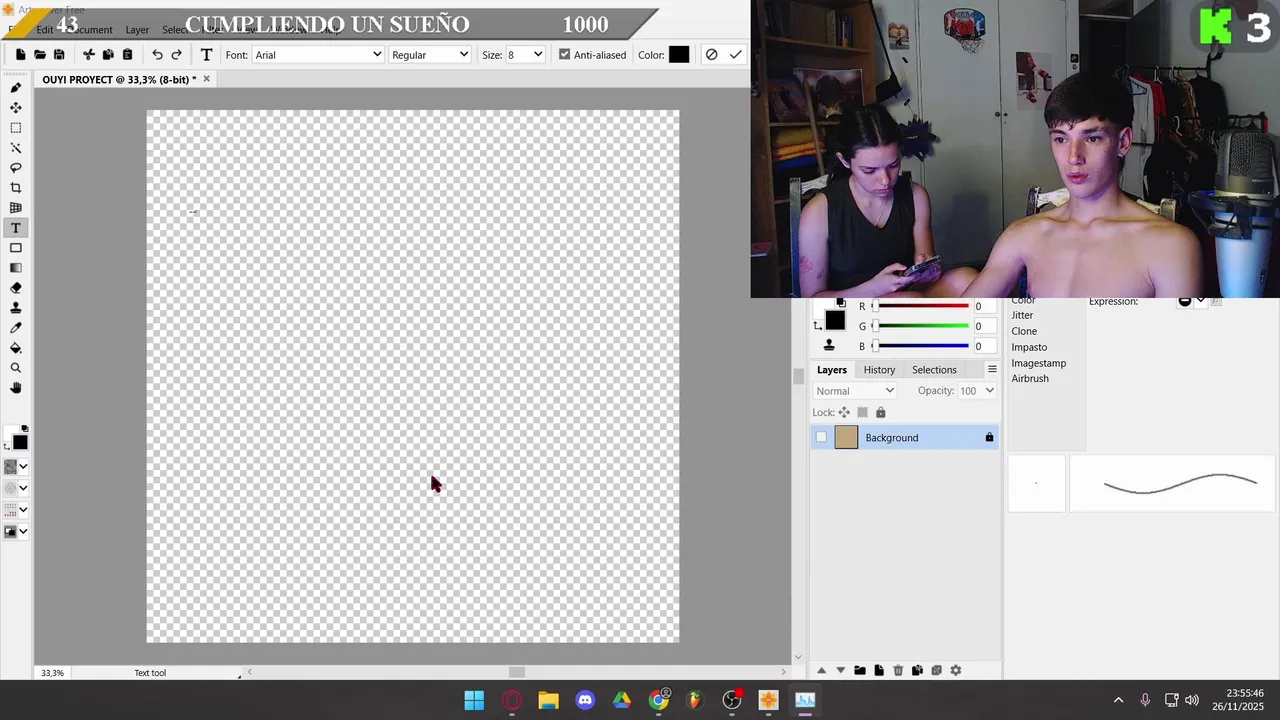Toggle visibility of the Background layer

(x=821, y=437)
